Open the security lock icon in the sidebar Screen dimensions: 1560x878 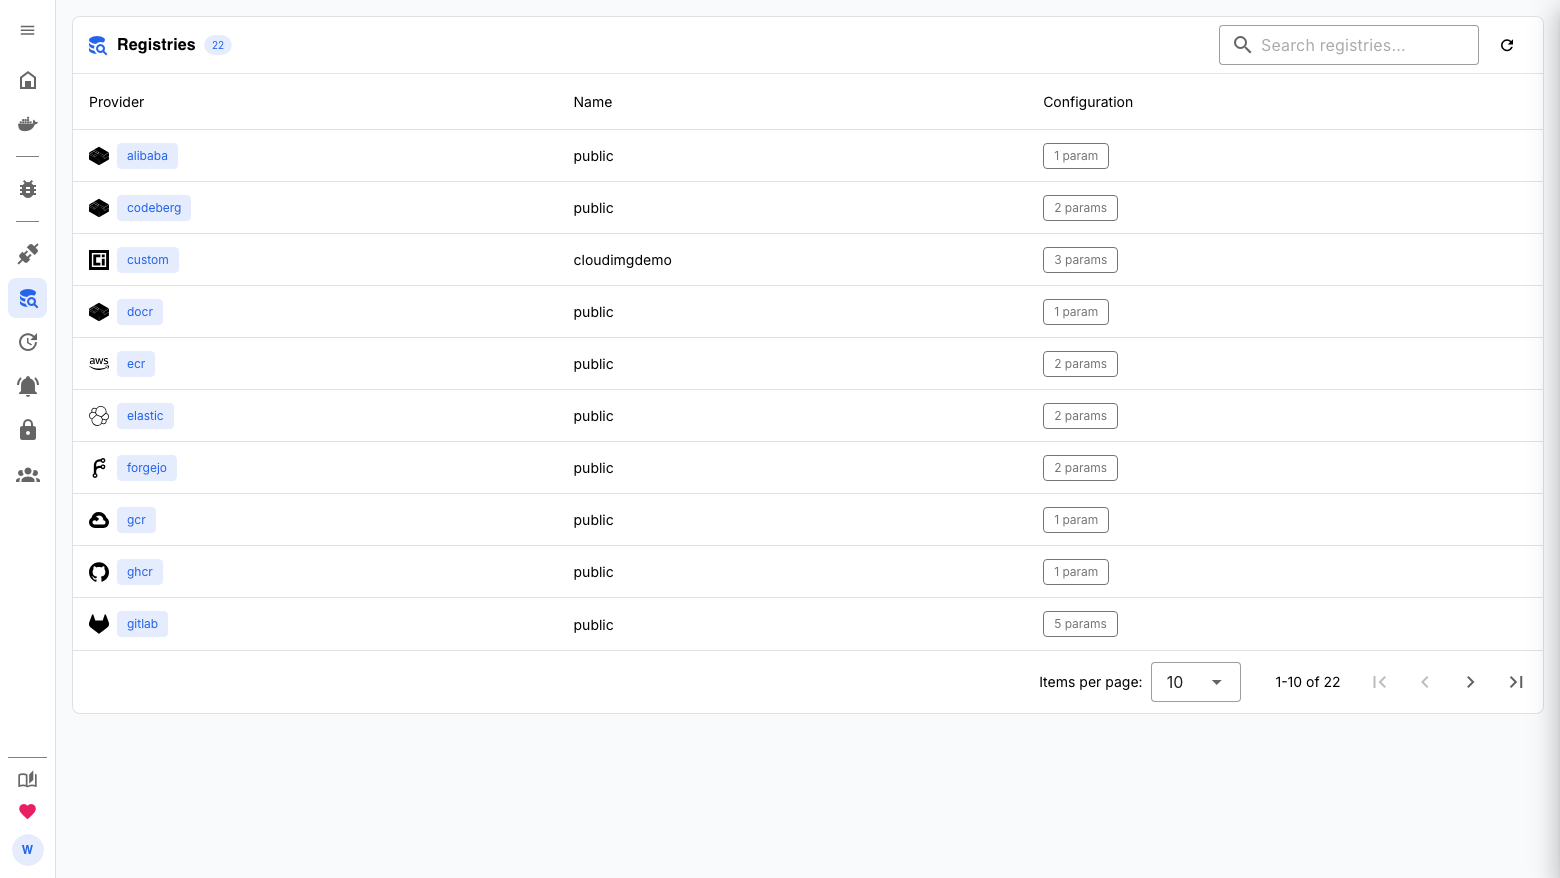[28, 430]
